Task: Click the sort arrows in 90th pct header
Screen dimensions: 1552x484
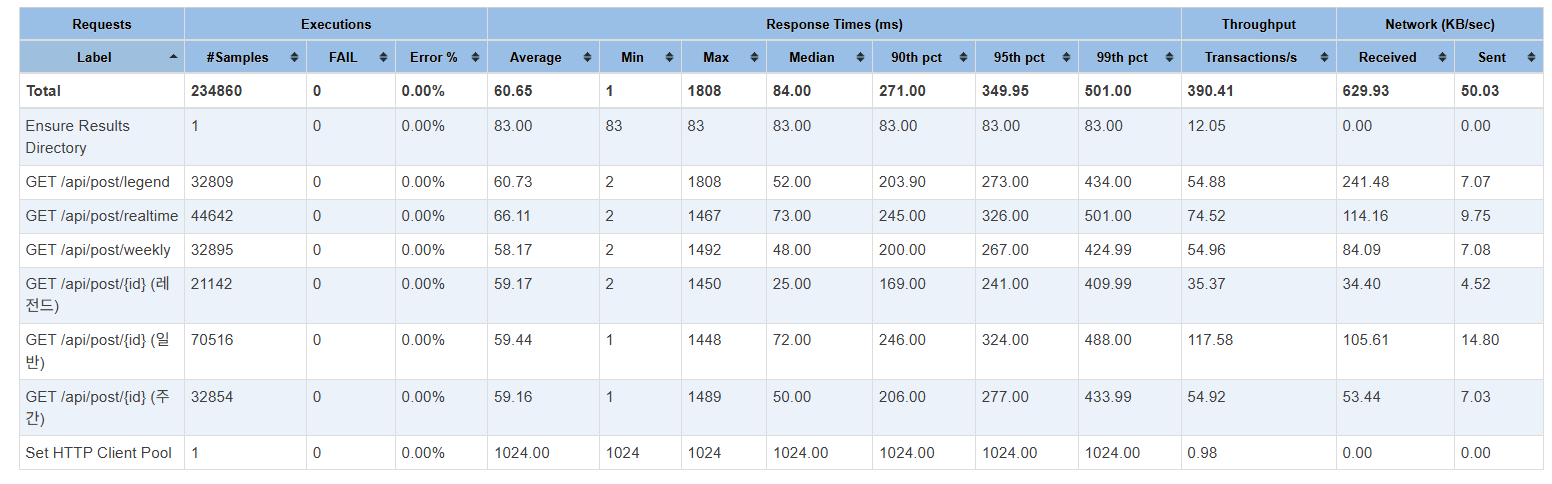Action: click(964, 58)
